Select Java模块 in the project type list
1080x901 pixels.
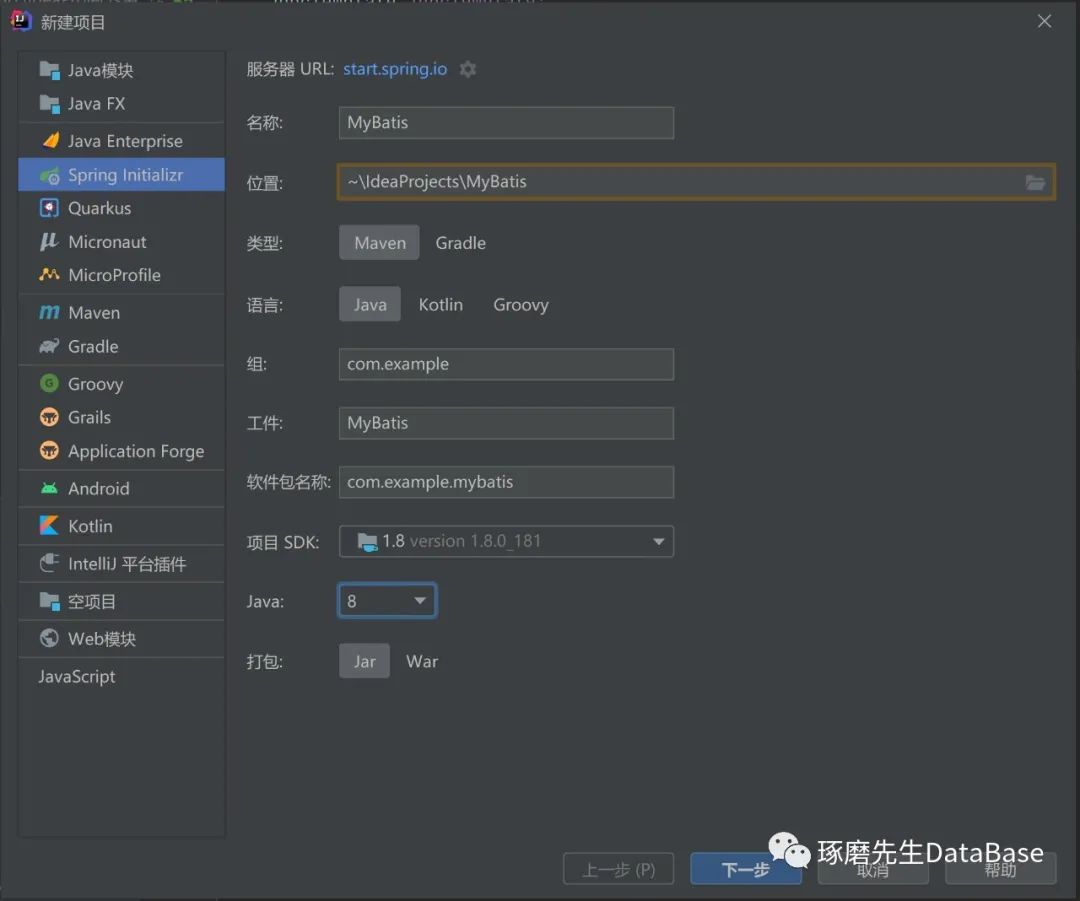tap(122, 70)
